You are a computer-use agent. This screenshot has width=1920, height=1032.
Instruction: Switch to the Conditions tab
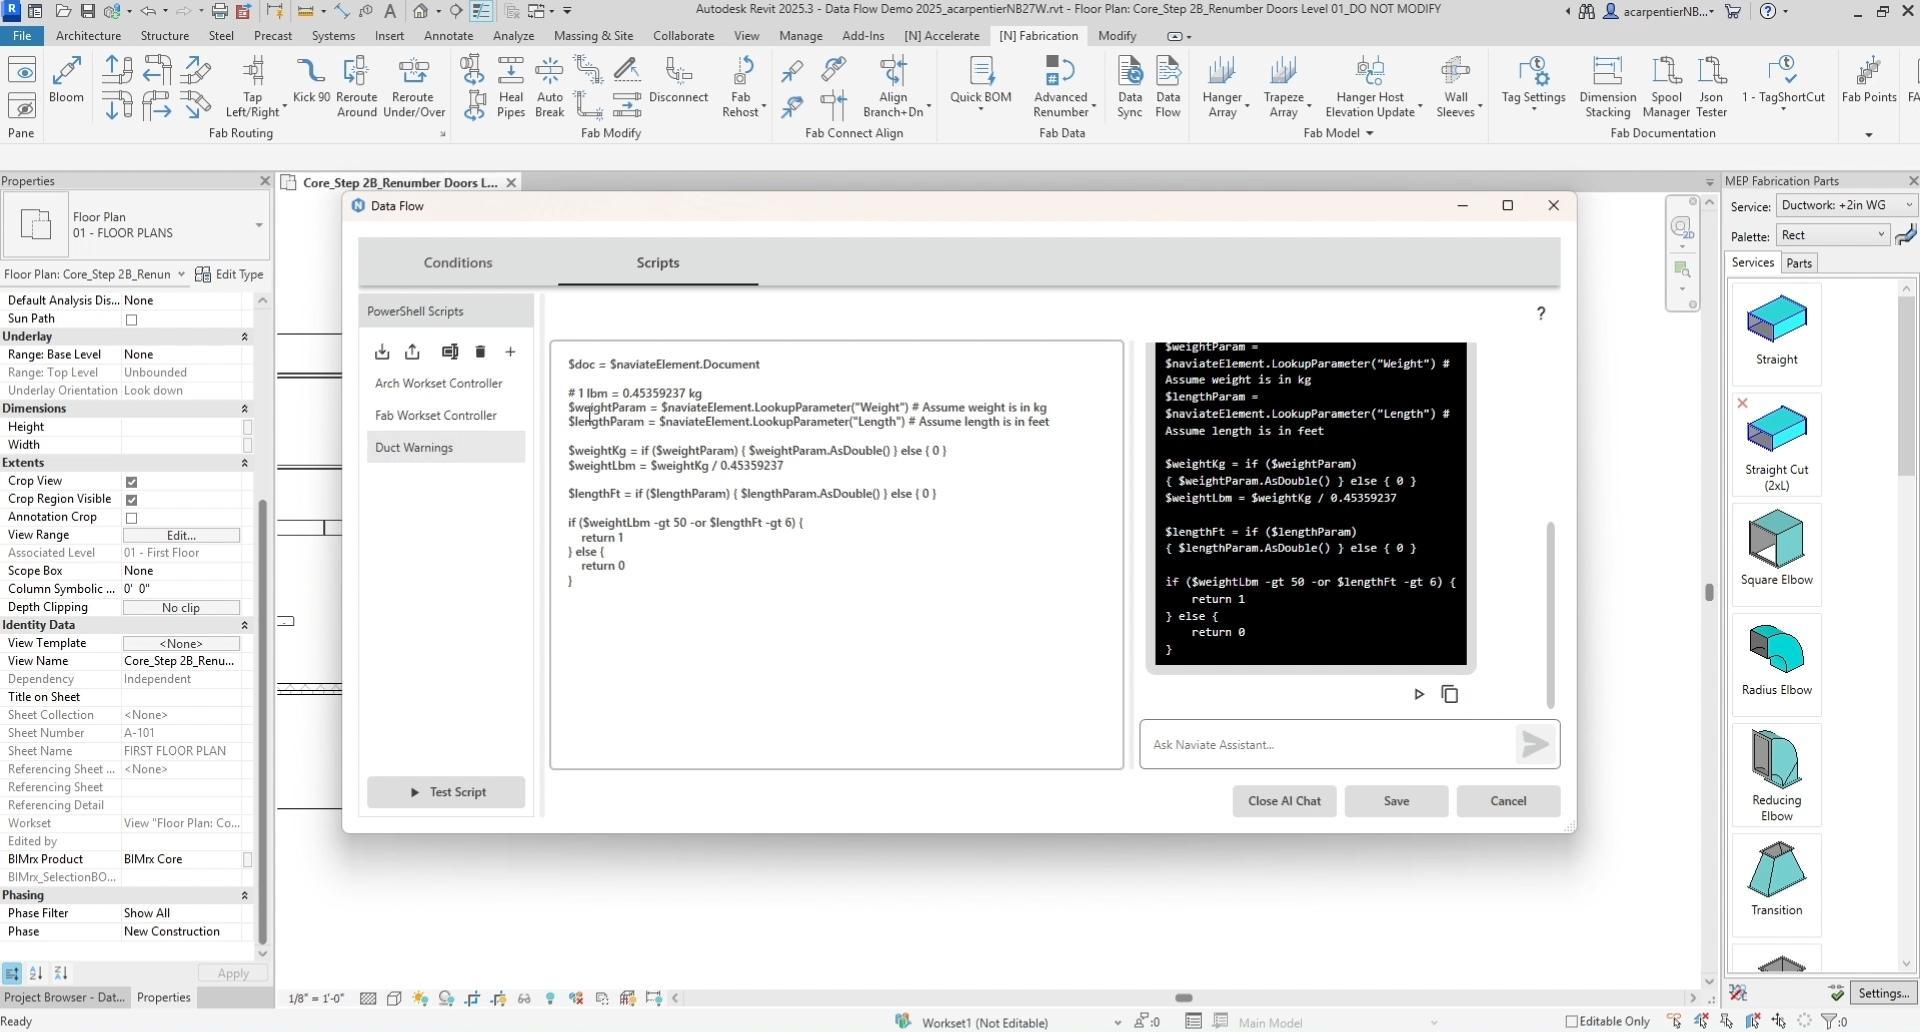tap(458, 263)
